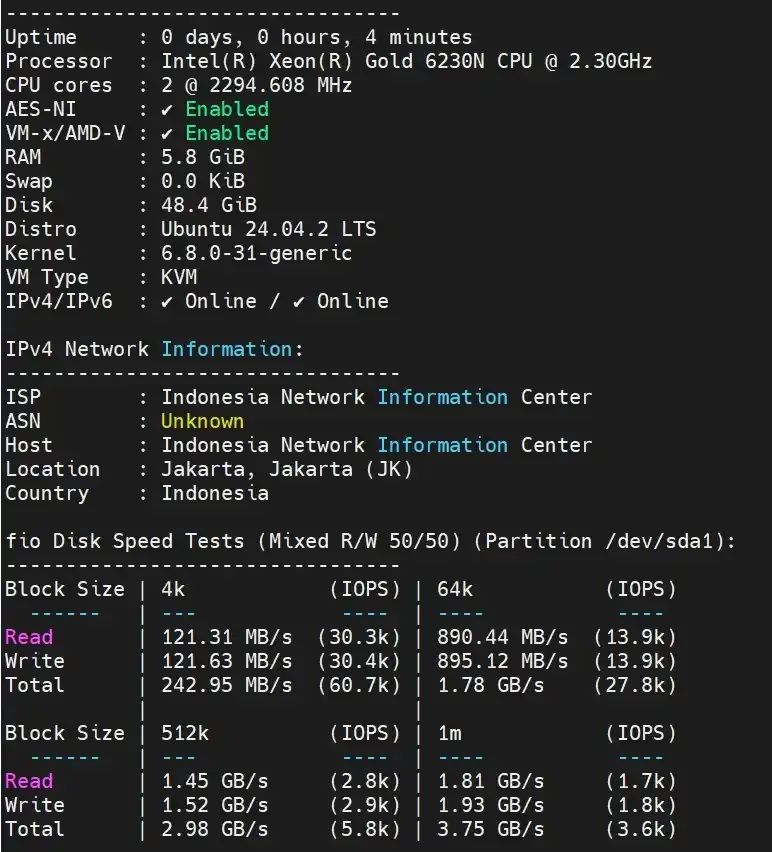Click the magenta 'Read' label in 4k table
Screen dimensions: 772x852
(29, 637)
